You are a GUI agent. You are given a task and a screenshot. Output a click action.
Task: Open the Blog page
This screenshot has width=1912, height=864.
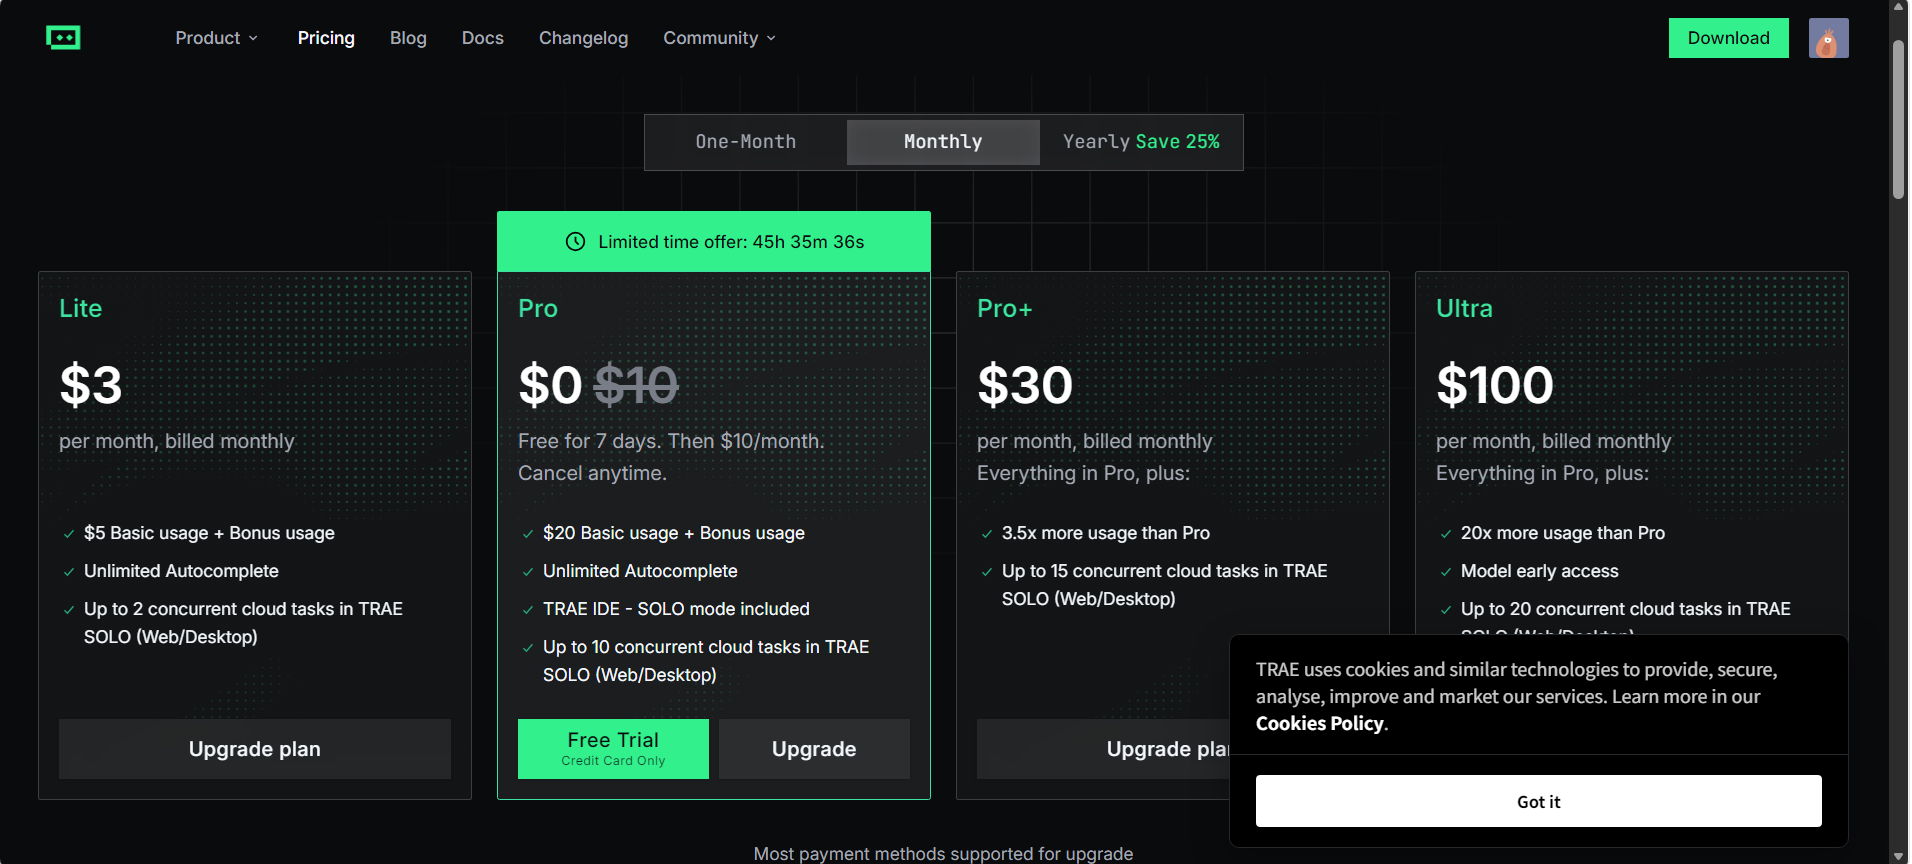click(408, 38)
